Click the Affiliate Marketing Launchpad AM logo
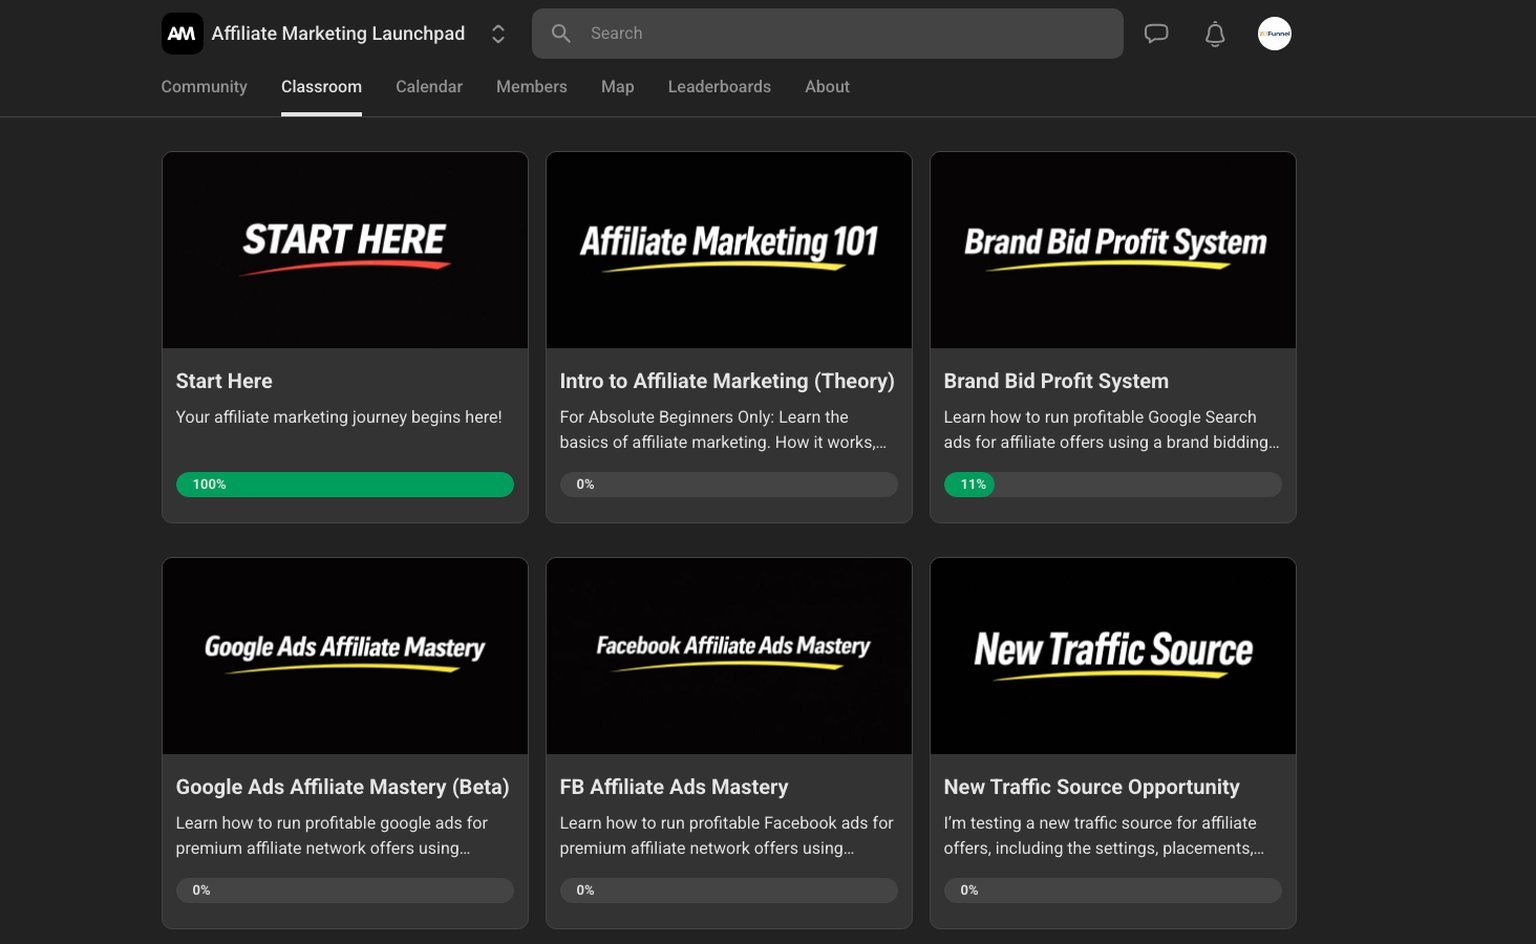Screen dimensions: 1536x944 coord(182,34)
